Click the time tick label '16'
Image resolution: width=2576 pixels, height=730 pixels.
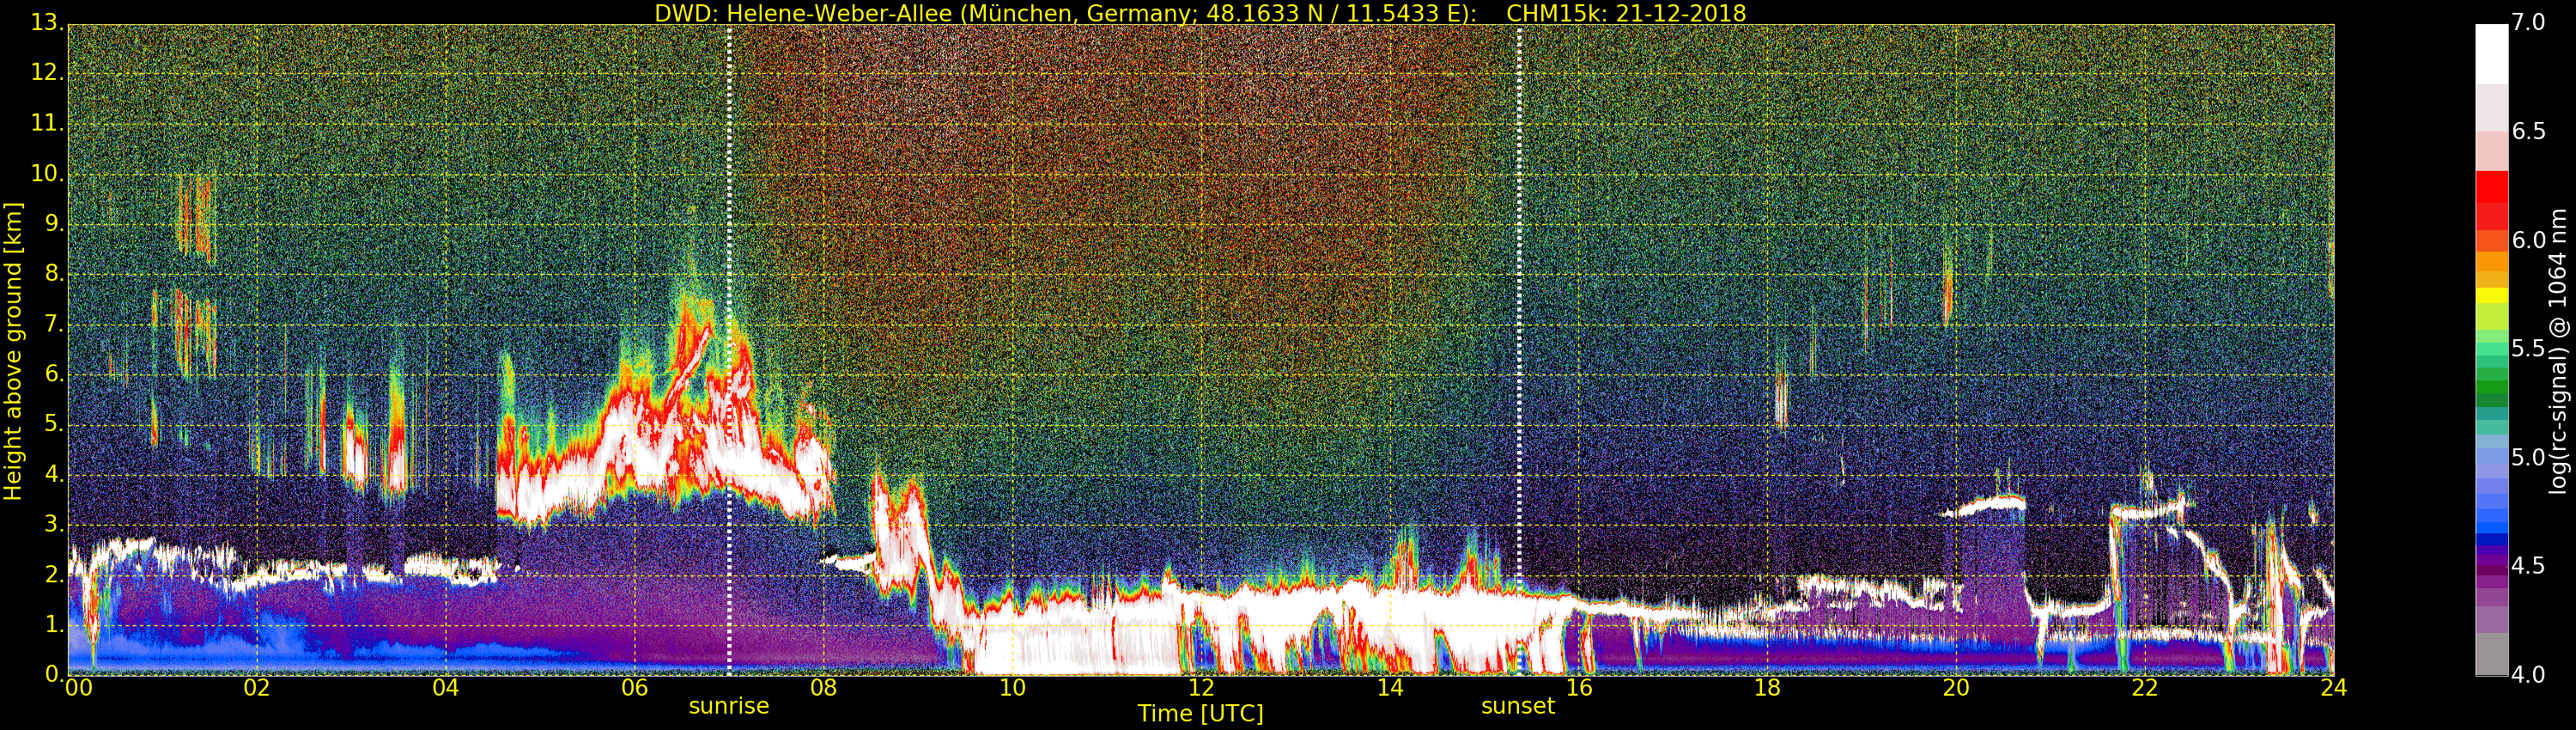1579,688
